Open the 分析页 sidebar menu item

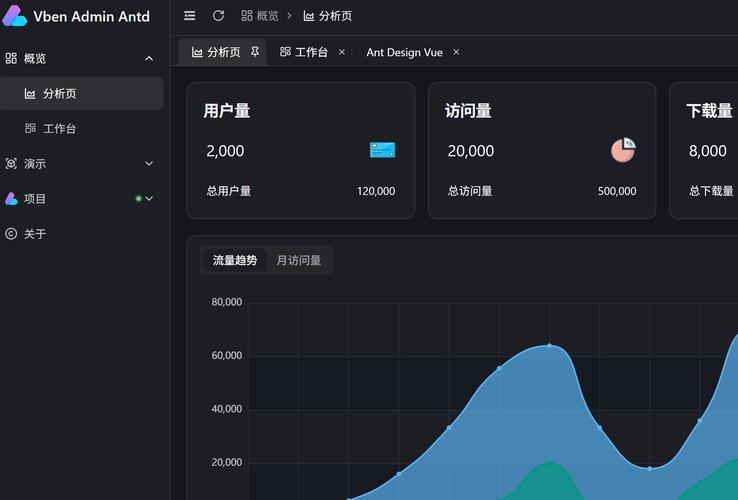[x=81, y=94]
